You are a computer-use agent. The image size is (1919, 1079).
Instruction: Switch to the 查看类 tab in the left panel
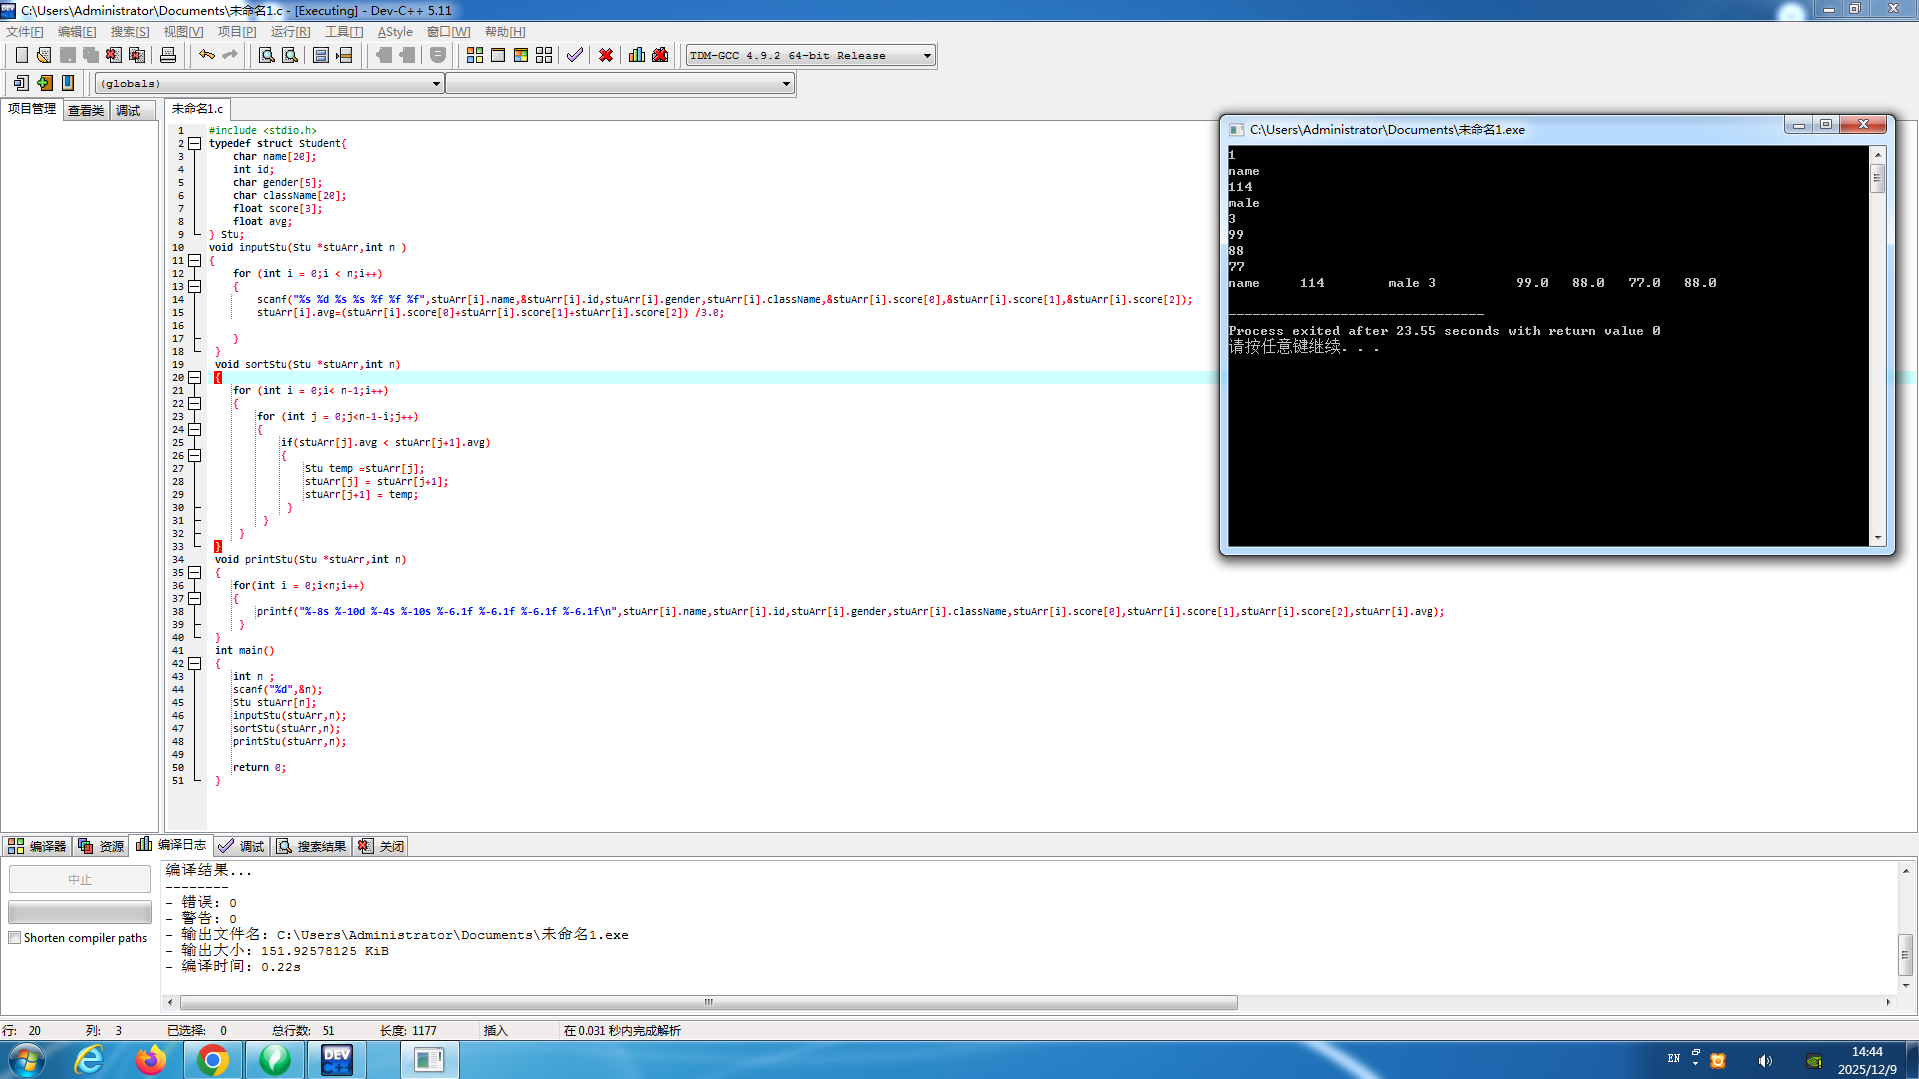(x=86, y=110)
